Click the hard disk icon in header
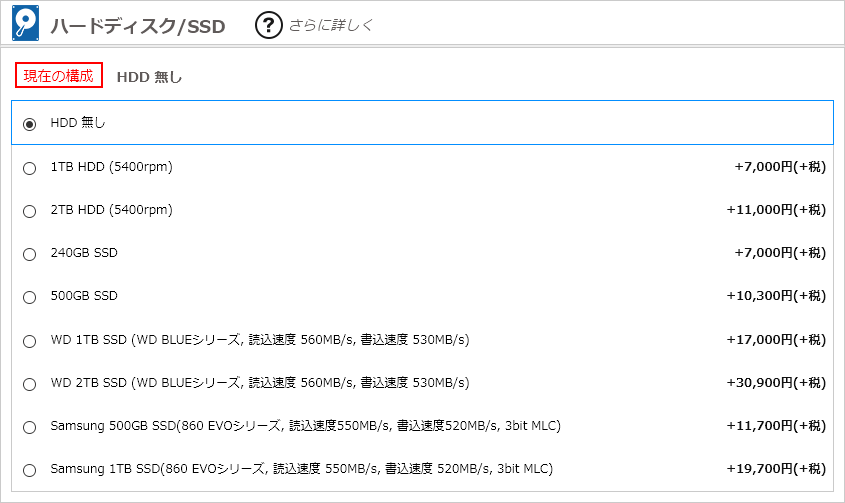Screen dimensions: 845x503 [25, 23]
